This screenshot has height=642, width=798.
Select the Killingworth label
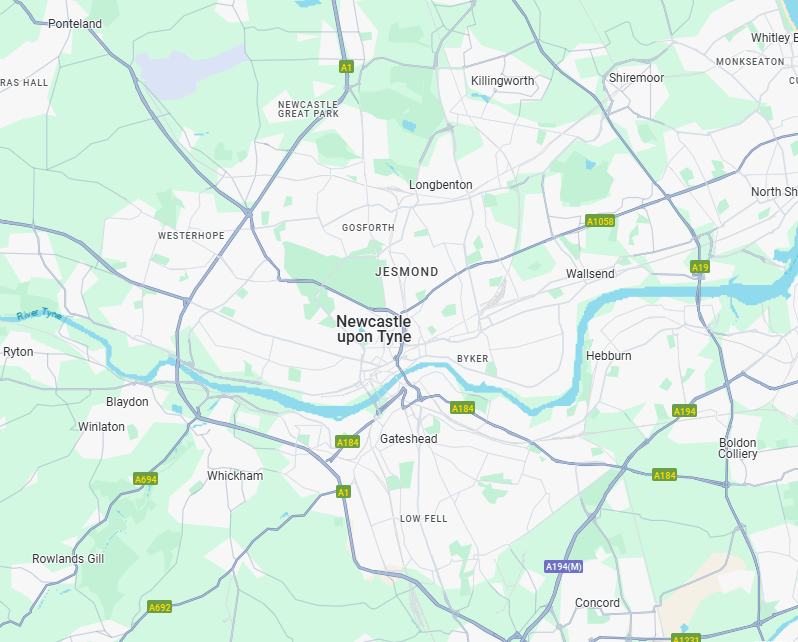503,81
